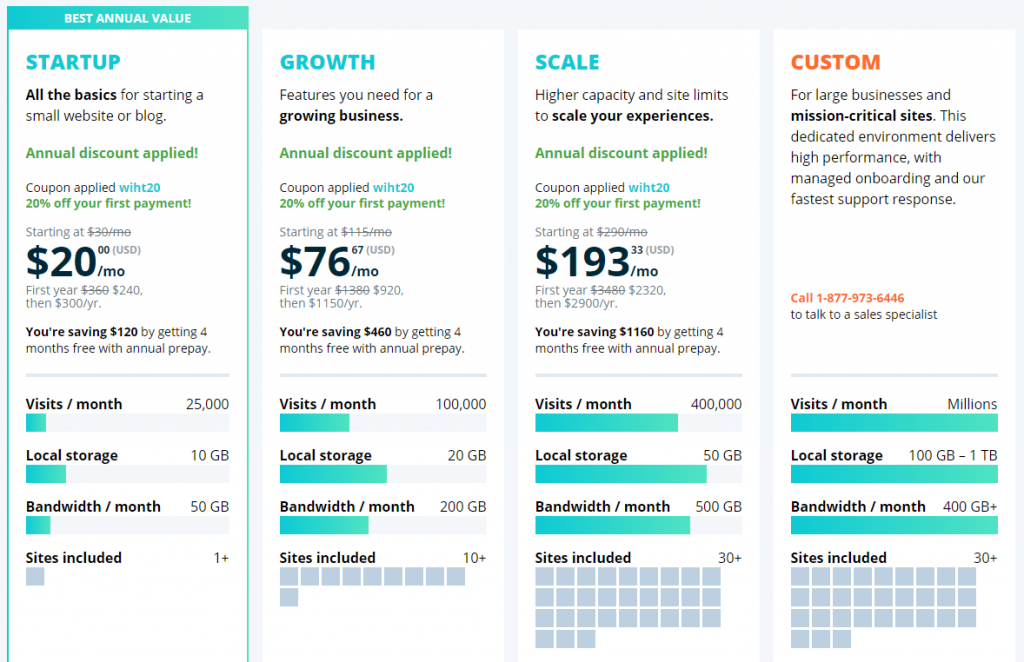Click first site square under Growth plan
Image resolution: width=1024 pixels, height=662 pixels.
[289, 576]
